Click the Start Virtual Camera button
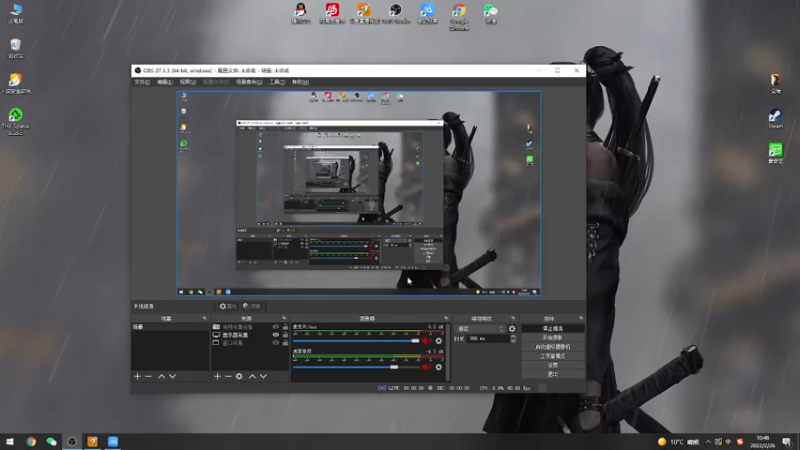This screenshot has height=450, width=800. [553, 347]
